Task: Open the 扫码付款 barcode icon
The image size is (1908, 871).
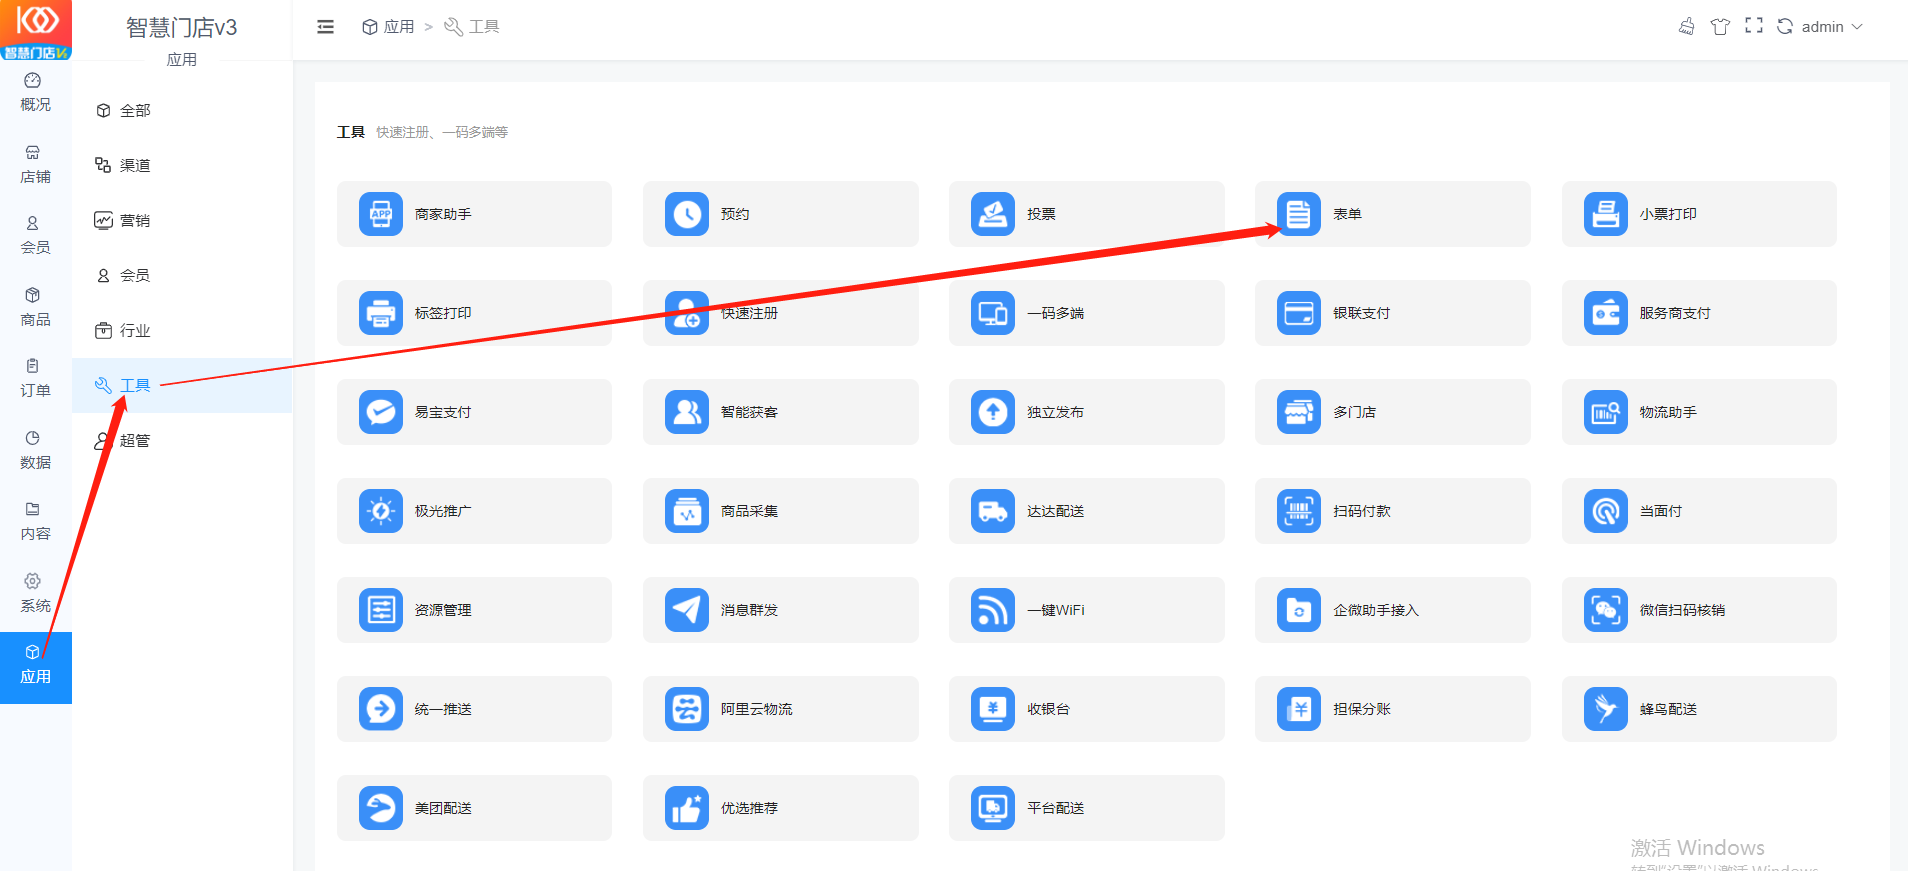Action: (x=1299, y=511)
